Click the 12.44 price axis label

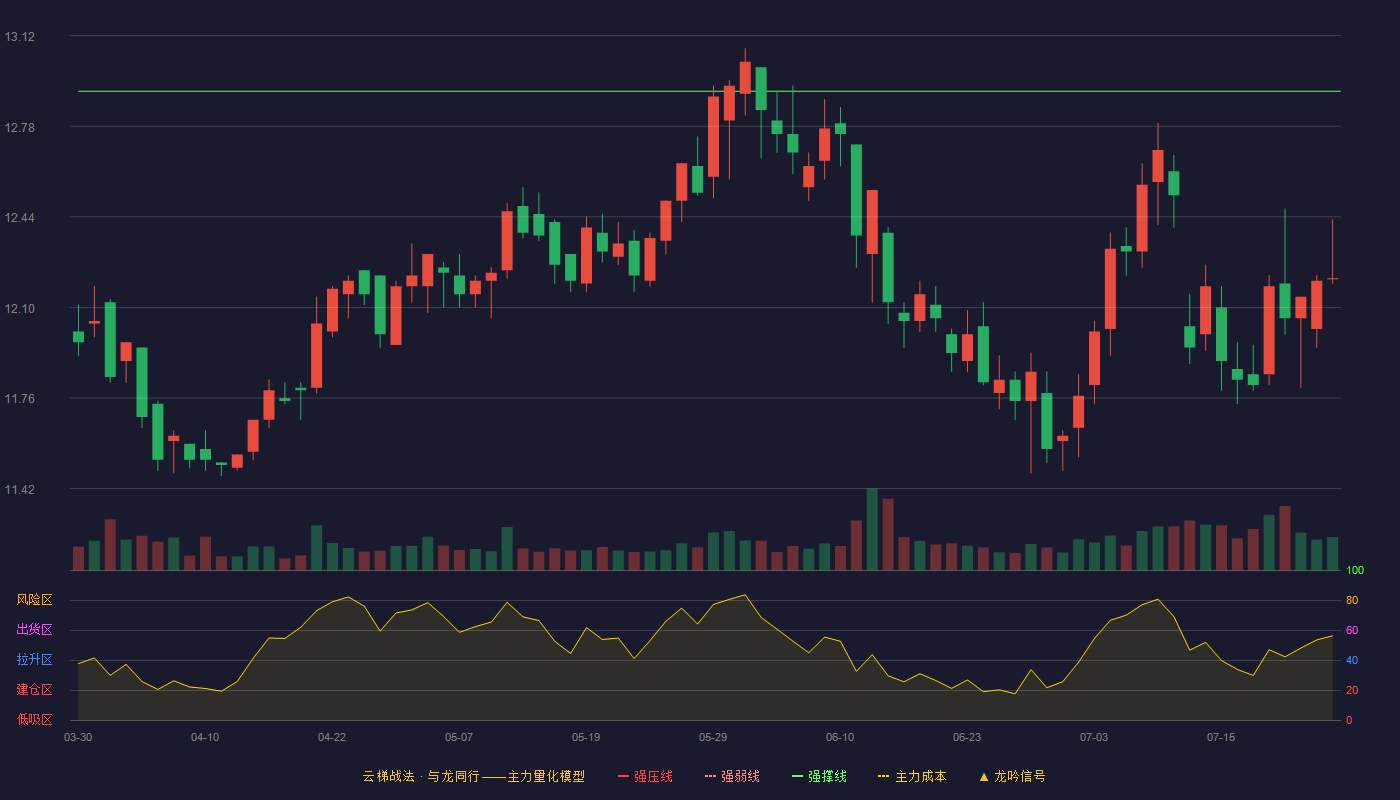pos(19,218)
